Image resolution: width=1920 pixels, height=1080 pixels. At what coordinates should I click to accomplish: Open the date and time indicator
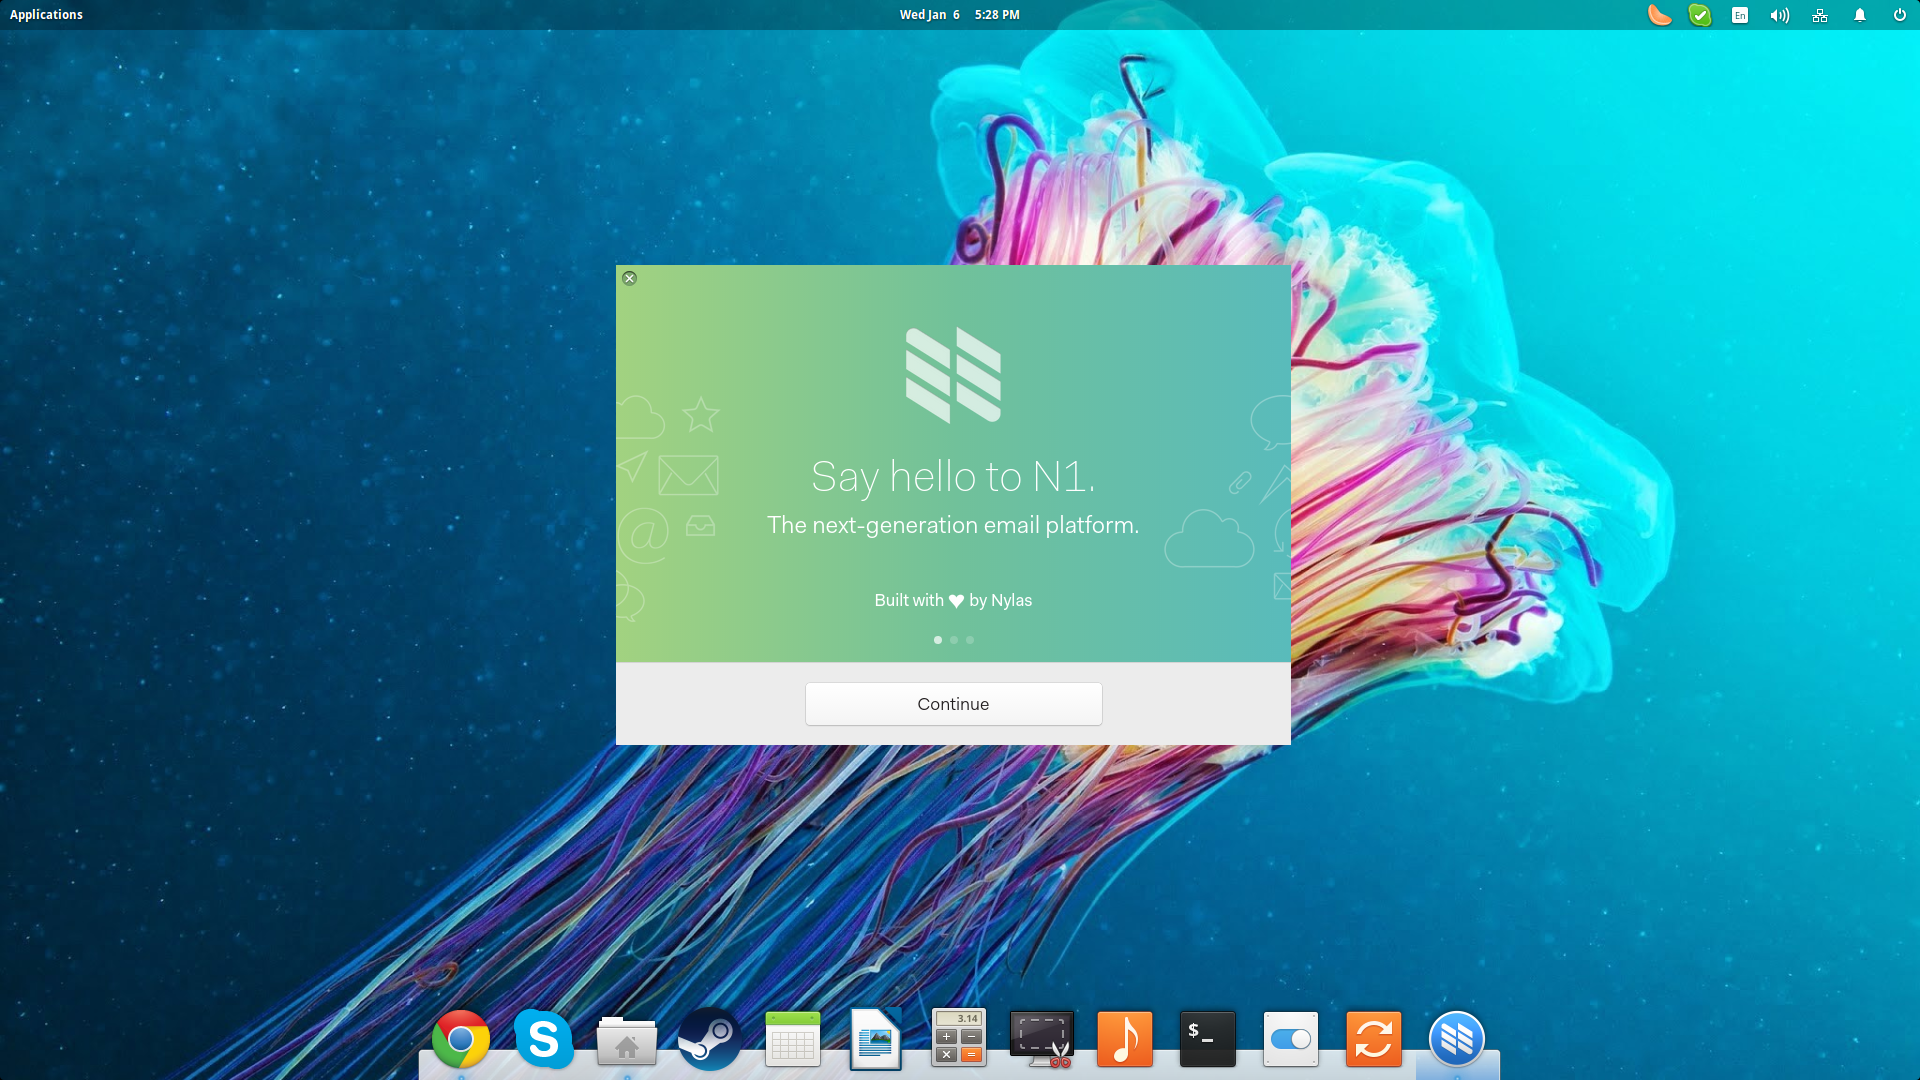(x=959, y=15)
